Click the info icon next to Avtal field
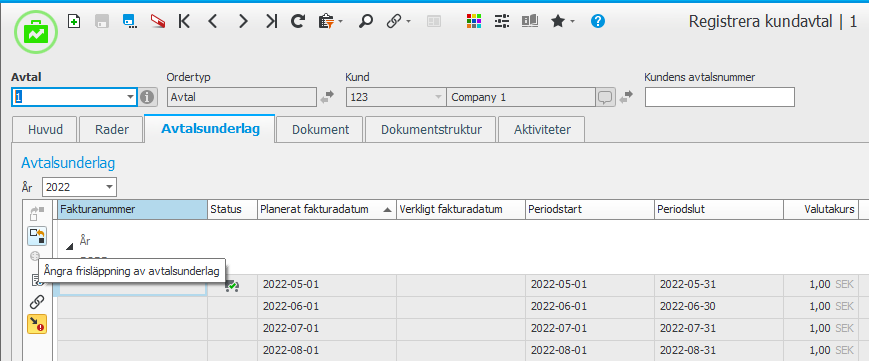 tap(147, 97)
